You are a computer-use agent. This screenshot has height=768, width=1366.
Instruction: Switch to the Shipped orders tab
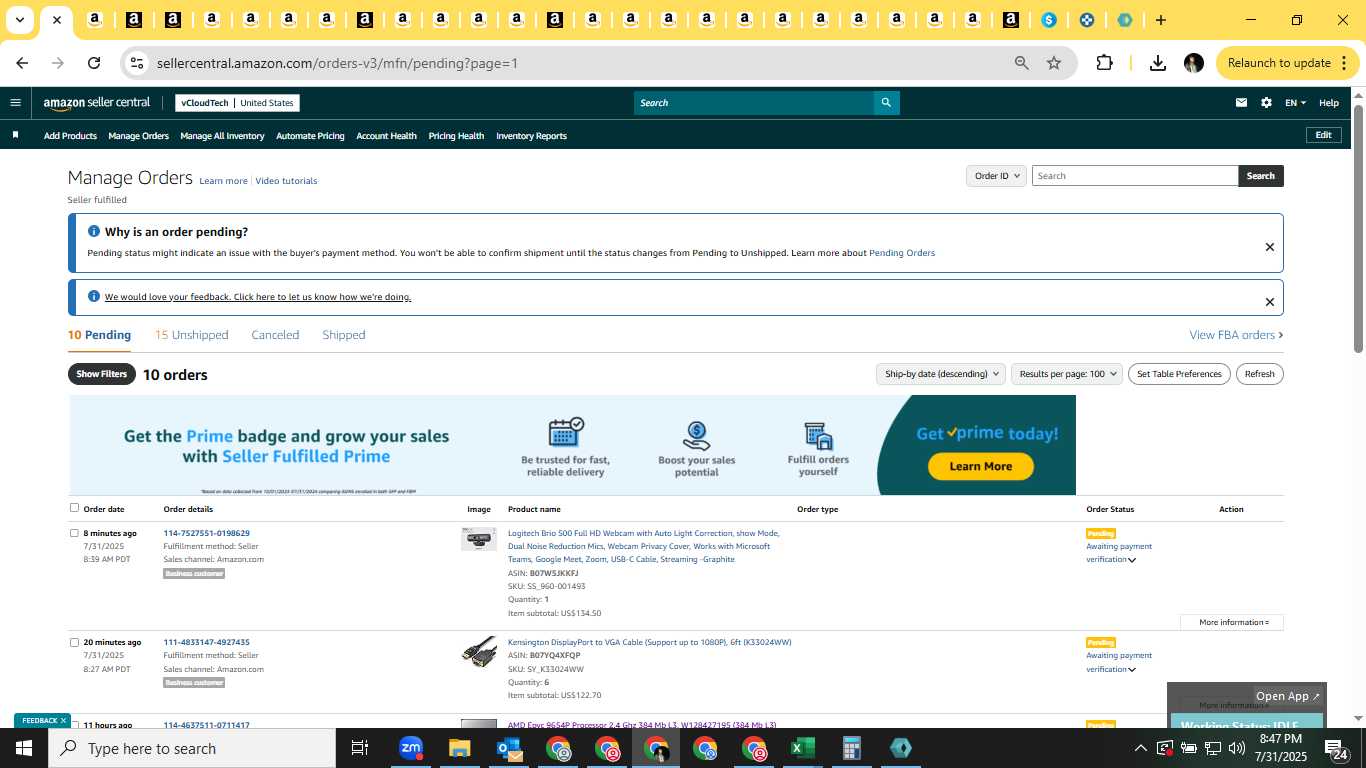(344, 335)
